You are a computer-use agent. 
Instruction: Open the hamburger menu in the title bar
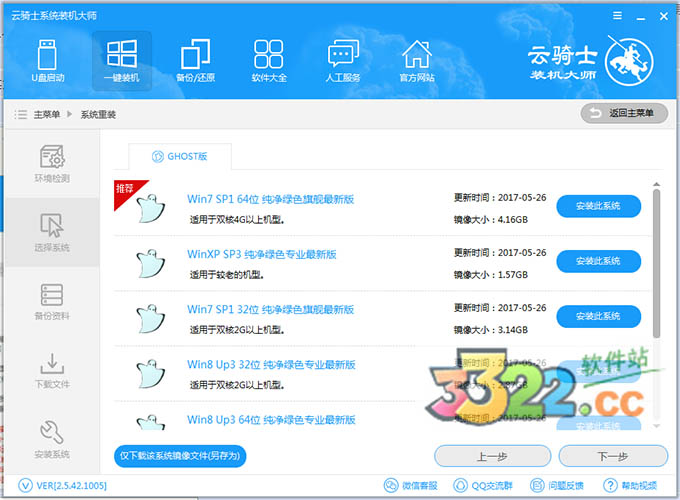[x=617, y=16]
